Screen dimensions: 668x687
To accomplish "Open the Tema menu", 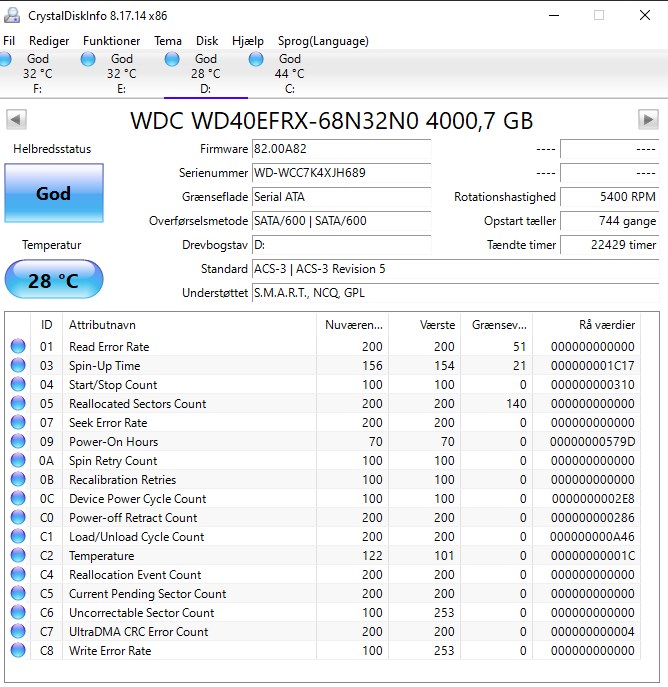I will click(168, 41).
